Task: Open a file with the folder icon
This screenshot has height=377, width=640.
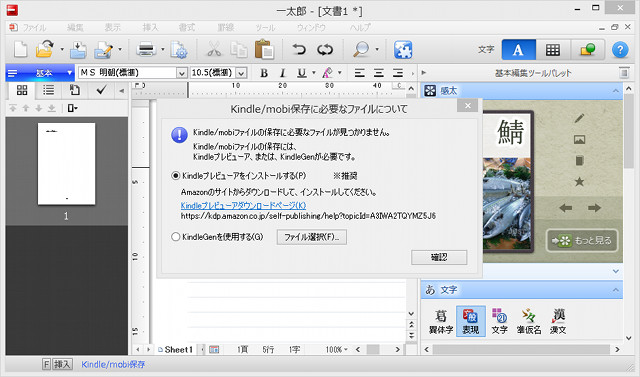Action: tap(45, 49)
